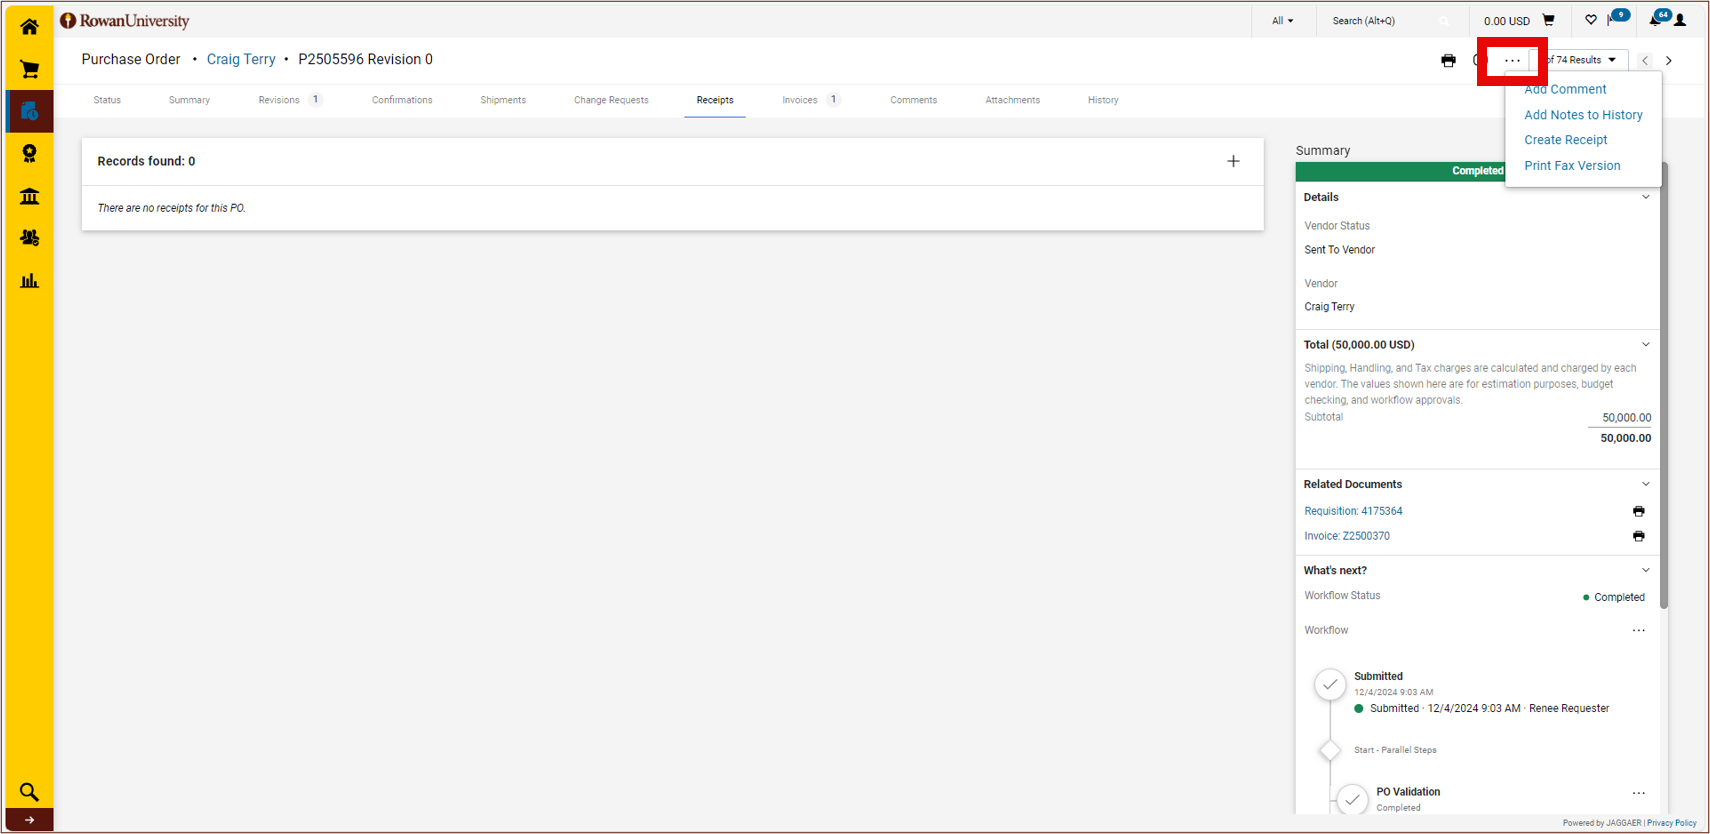Open the Contracts ribbon icon in sidebar
Viewport: 1710px width, 834px height.
[x=29, y=153]
